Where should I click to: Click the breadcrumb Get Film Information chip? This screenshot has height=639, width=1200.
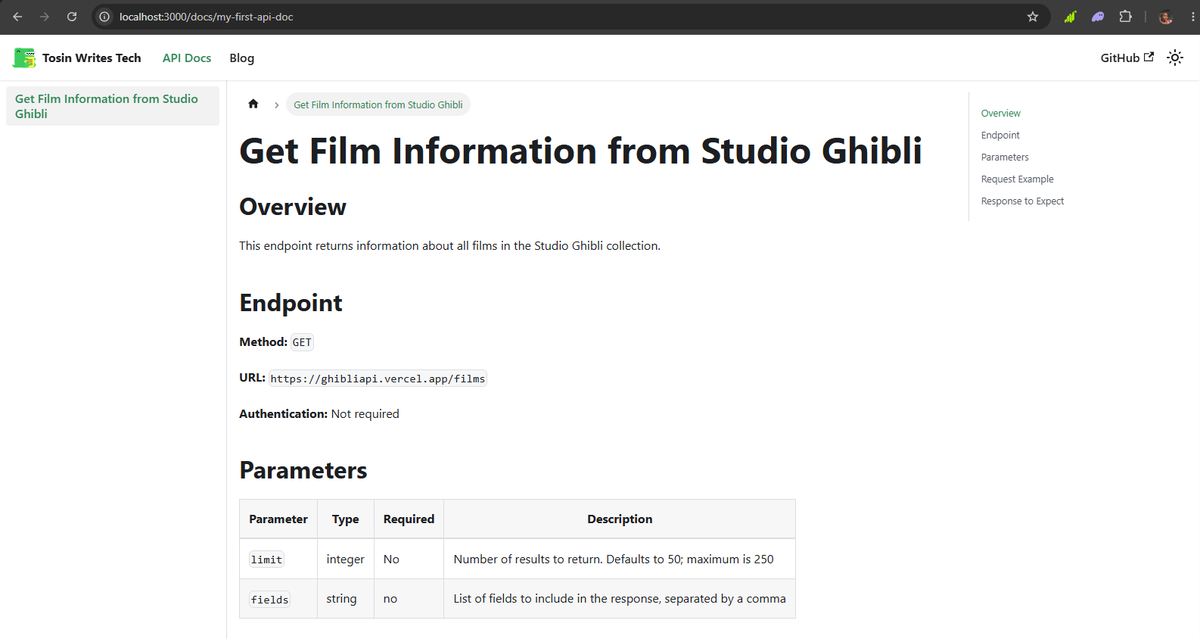click(378, 104)
